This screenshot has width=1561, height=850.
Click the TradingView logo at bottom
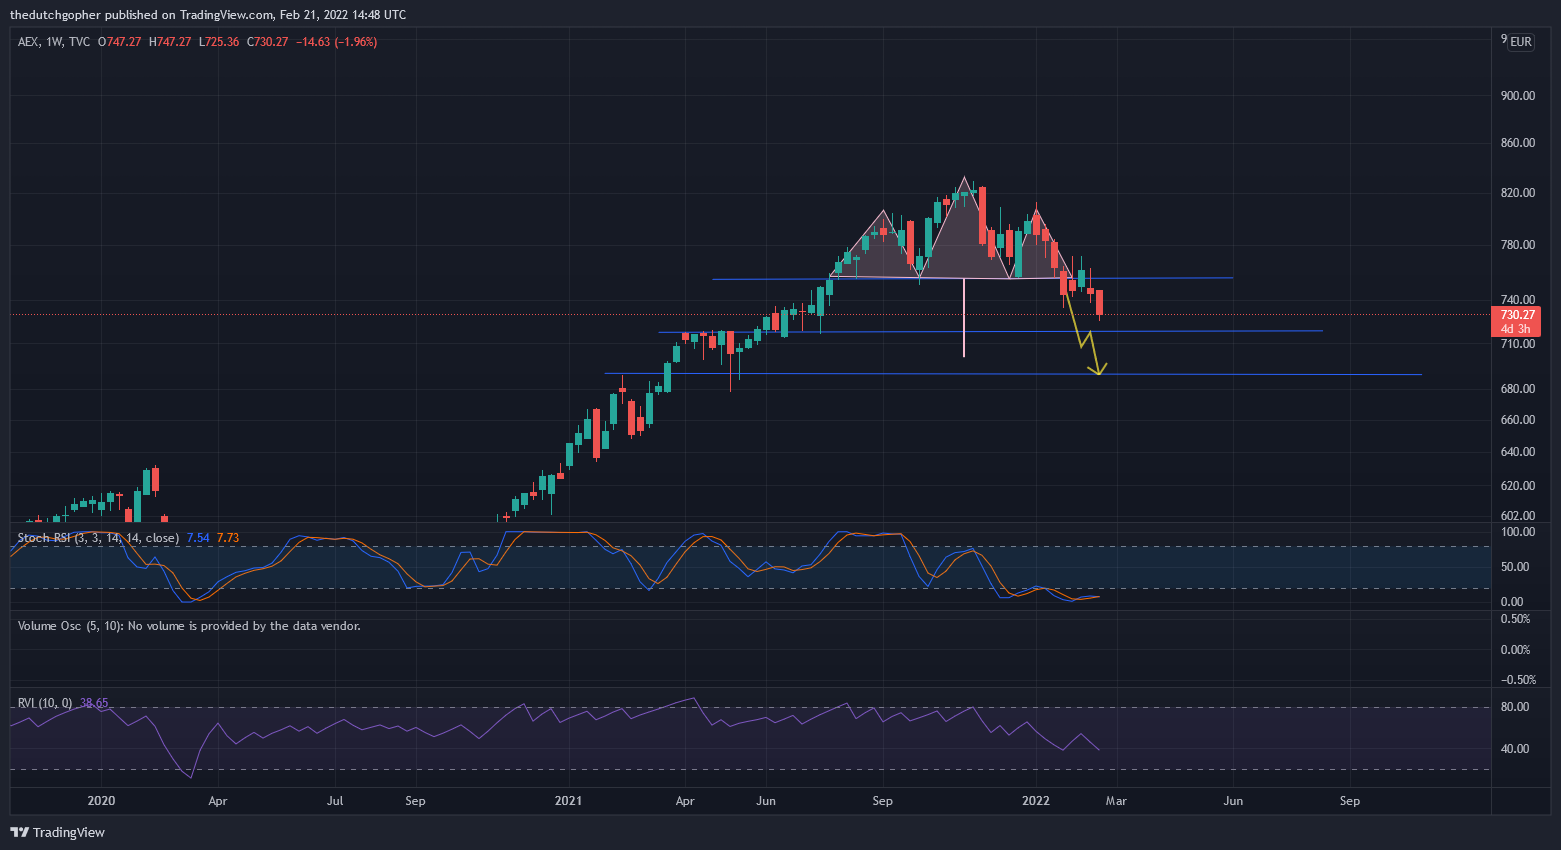57,832
